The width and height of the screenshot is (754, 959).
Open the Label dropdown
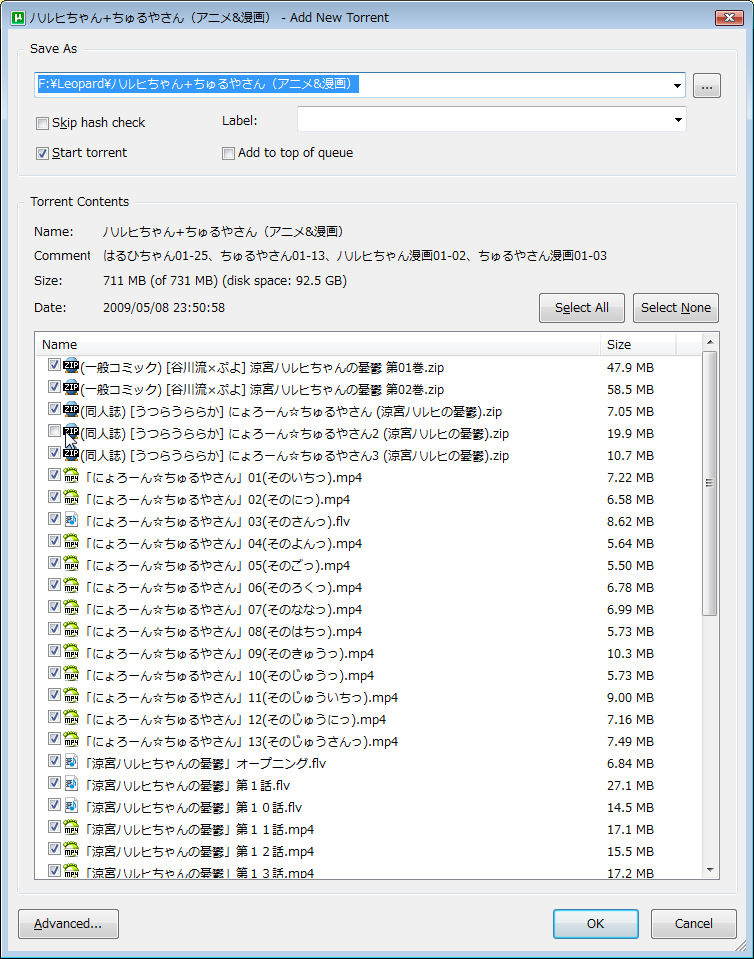[678, 119]
